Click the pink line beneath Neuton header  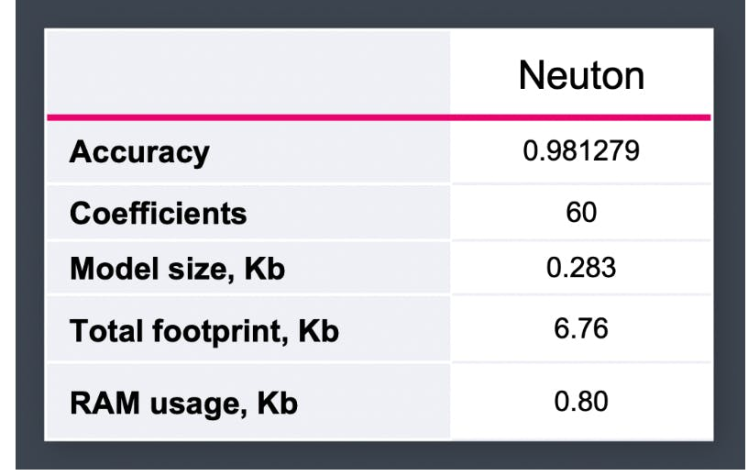pos(581,117)
